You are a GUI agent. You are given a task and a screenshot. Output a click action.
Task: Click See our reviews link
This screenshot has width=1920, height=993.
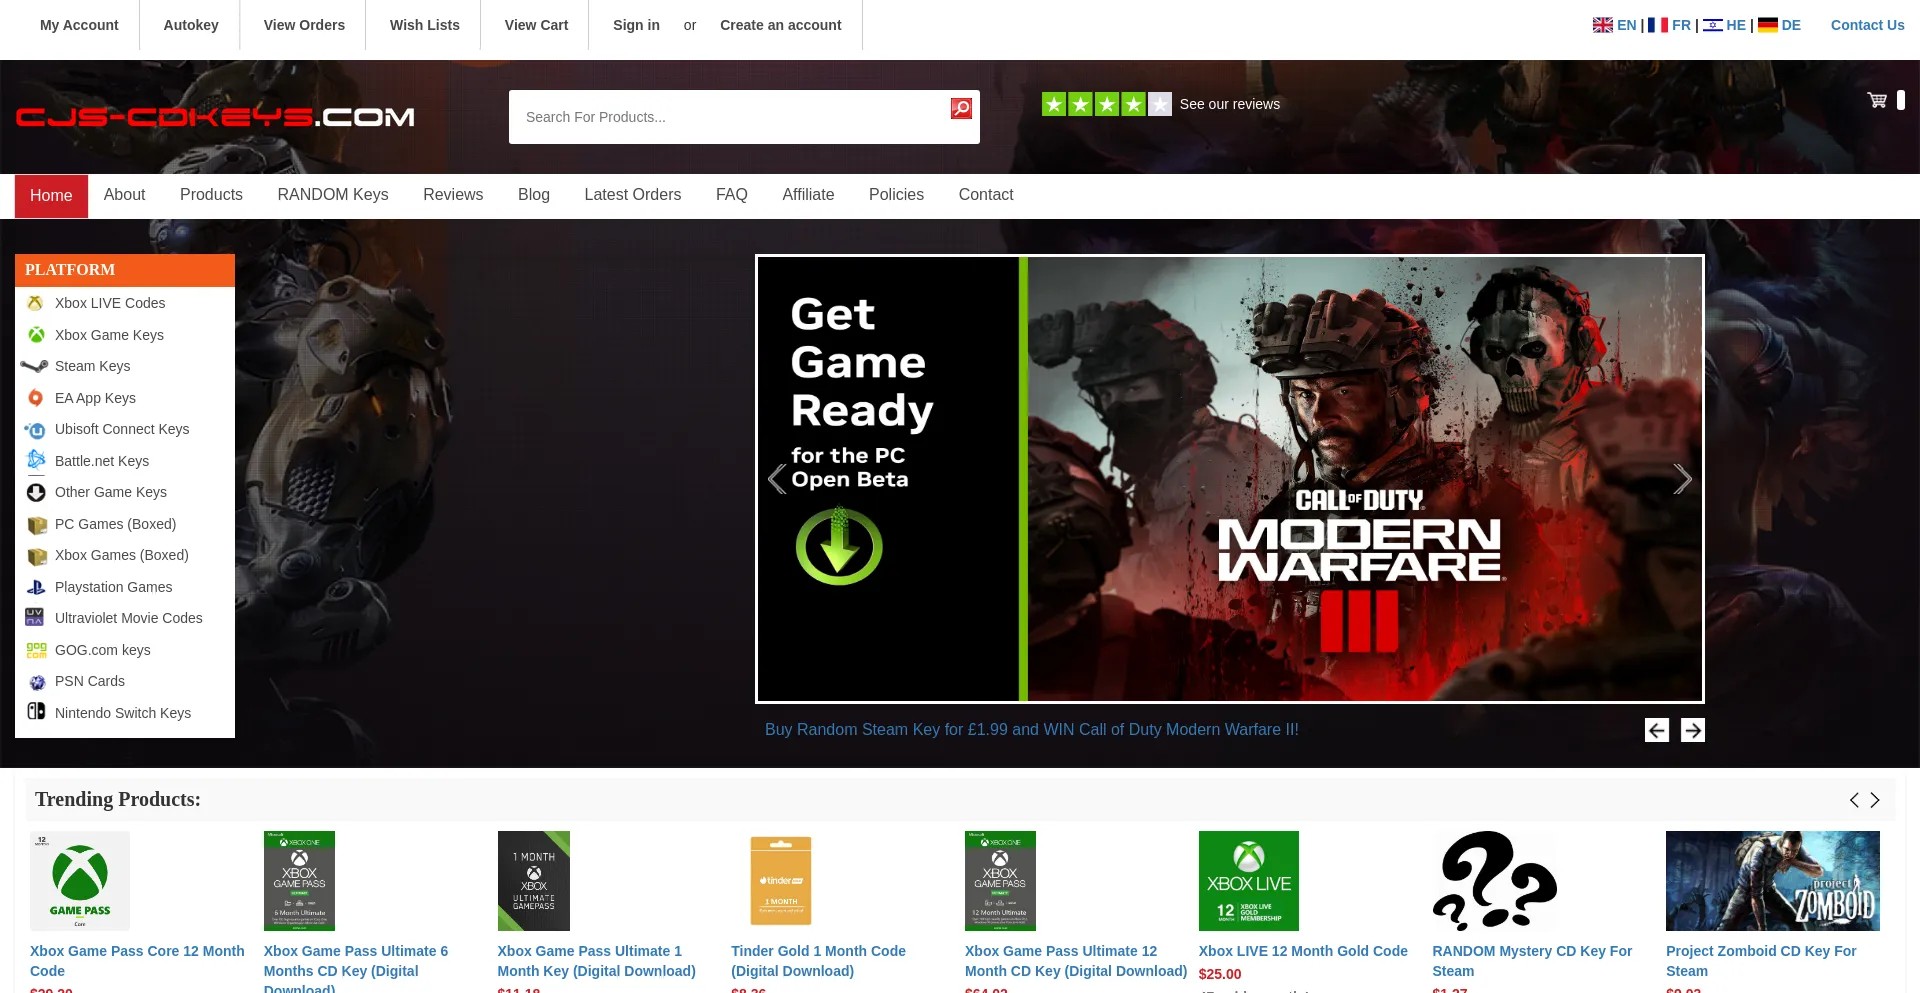click(x=1230, y=104)
